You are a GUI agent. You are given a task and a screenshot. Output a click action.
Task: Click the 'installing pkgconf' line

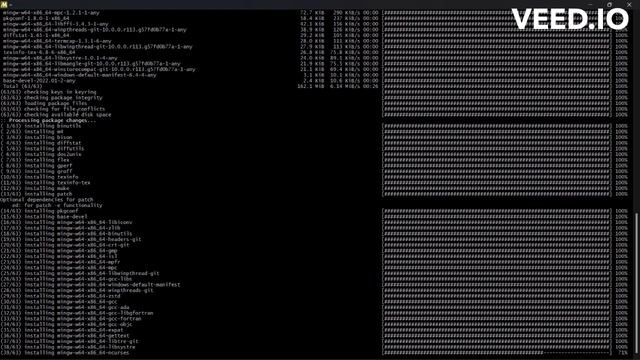(40, 211)
